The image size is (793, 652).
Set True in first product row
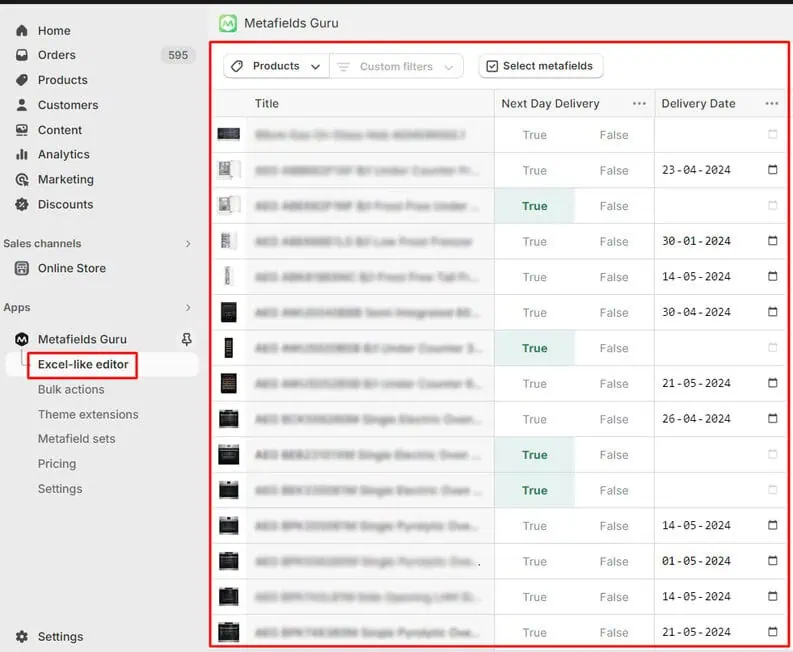[x=535, y=135]
